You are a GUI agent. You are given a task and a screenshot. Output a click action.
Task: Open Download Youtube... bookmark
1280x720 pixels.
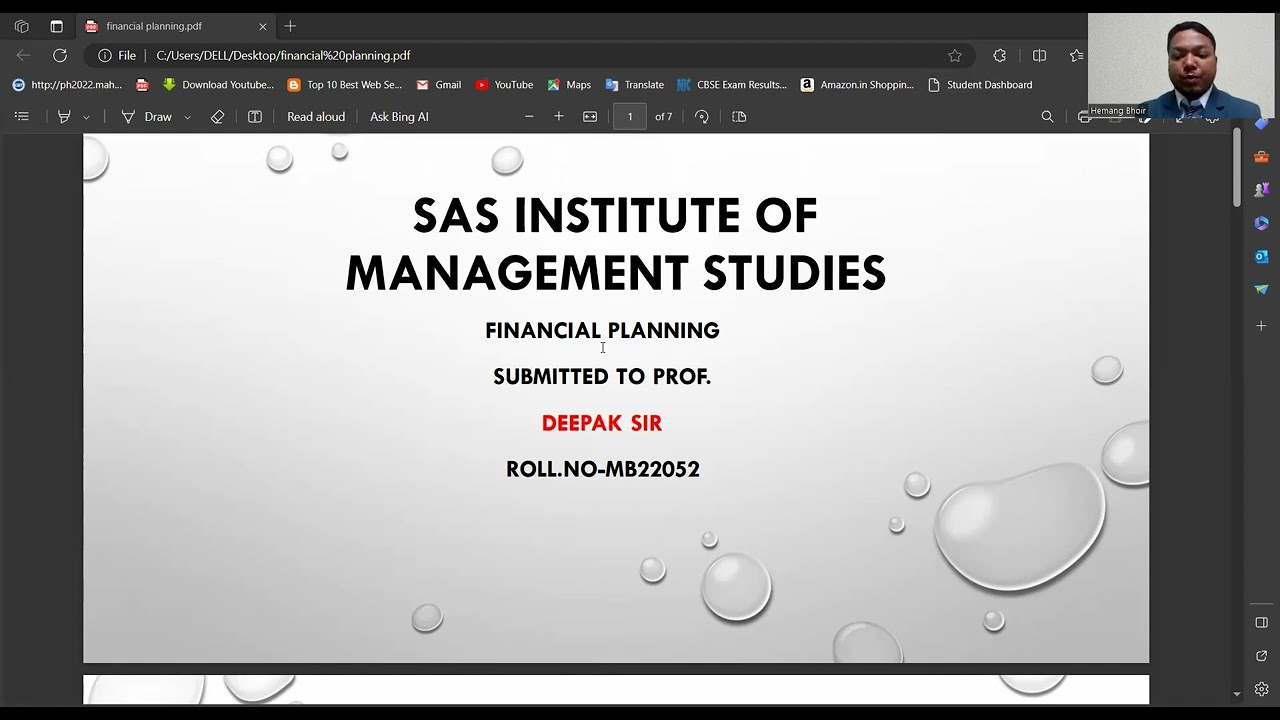tap(217, 85)
